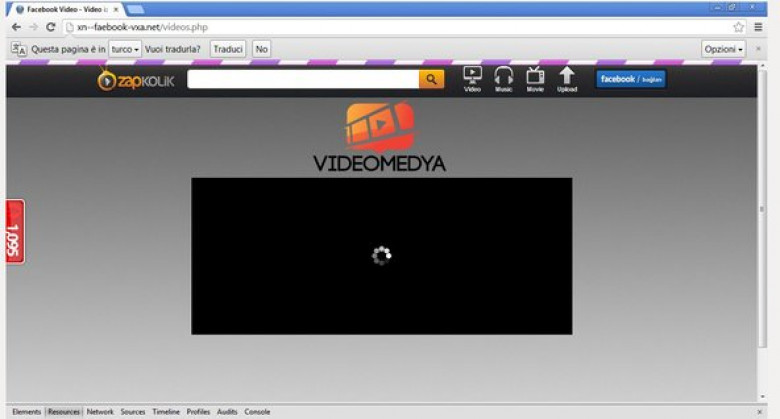Screen dimensions: 780x419
Task: Click the browser forward arrow
Action: 34,27
